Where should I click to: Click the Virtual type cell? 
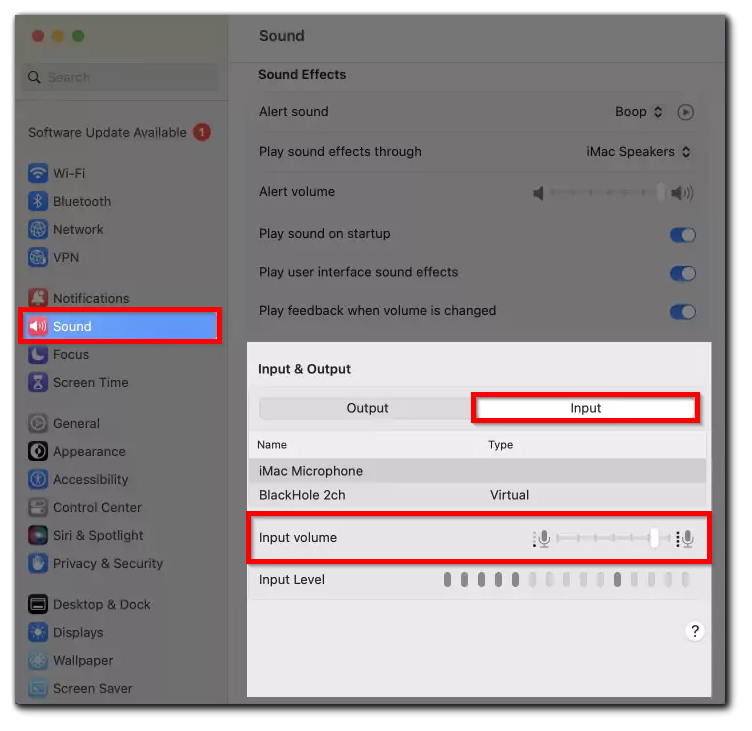pyautogui.click(x=509, y=495)
